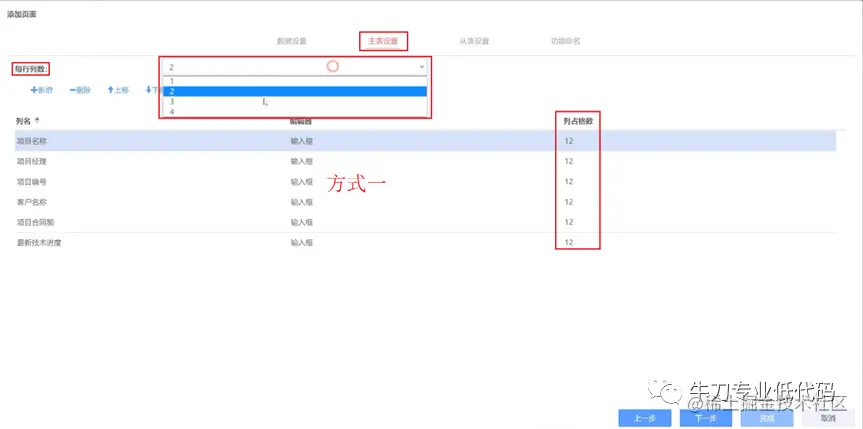Choose highlighted option 2 in the dropdown list
The width and height of the screenshot is (863, 429).
(x=295, y=91)
